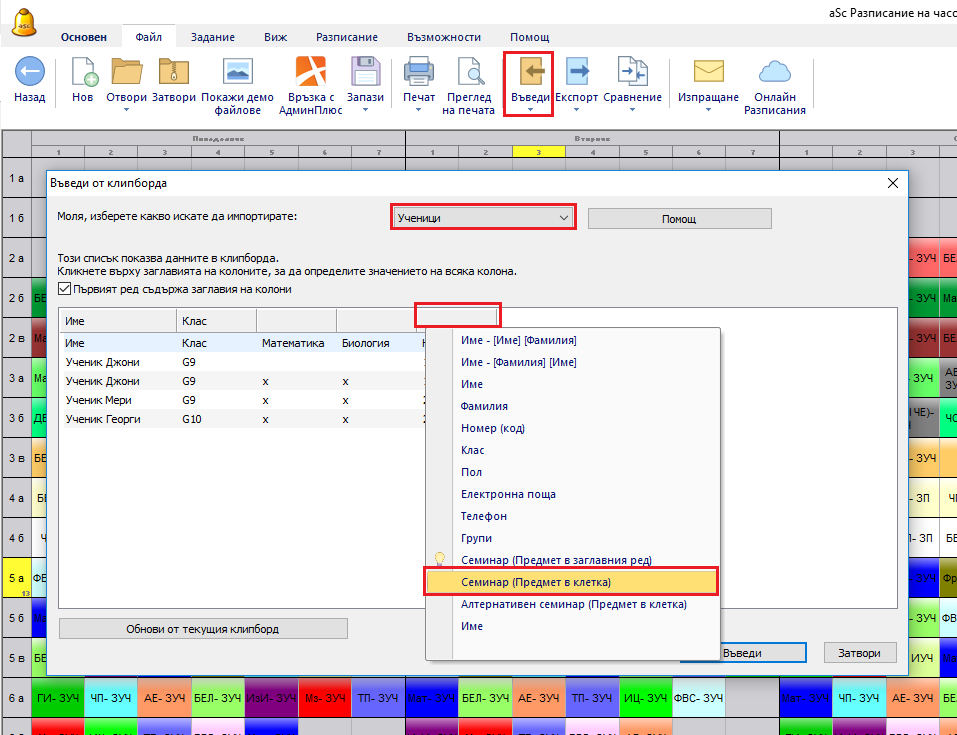Expand the Изпращане dropdown menu
957x735 pixels.
[708, 110]
